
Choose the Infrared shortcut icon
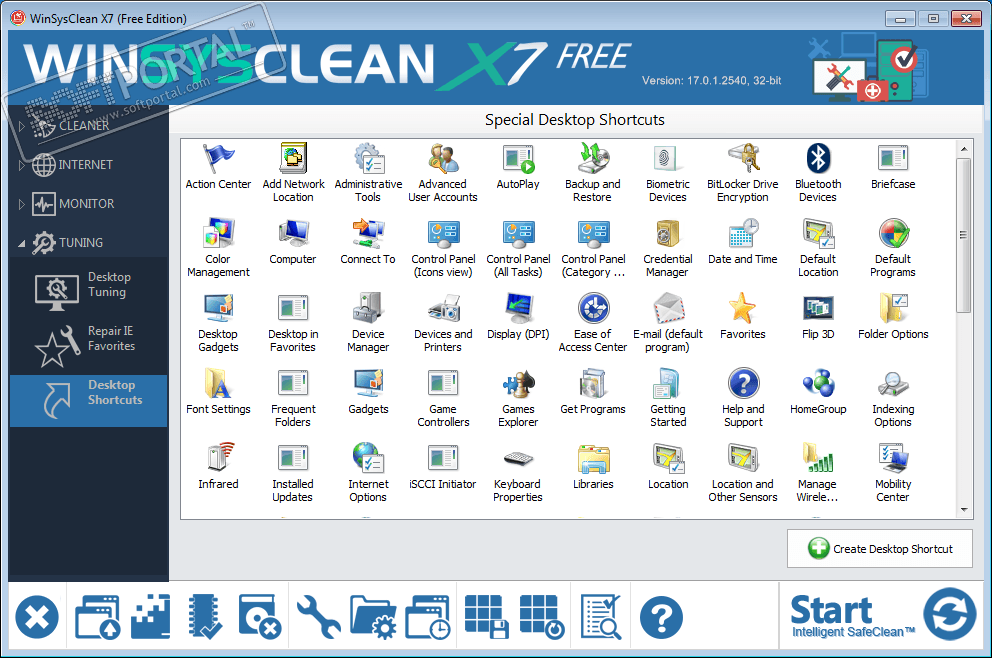pyautogui.click(x=218, y=466)
